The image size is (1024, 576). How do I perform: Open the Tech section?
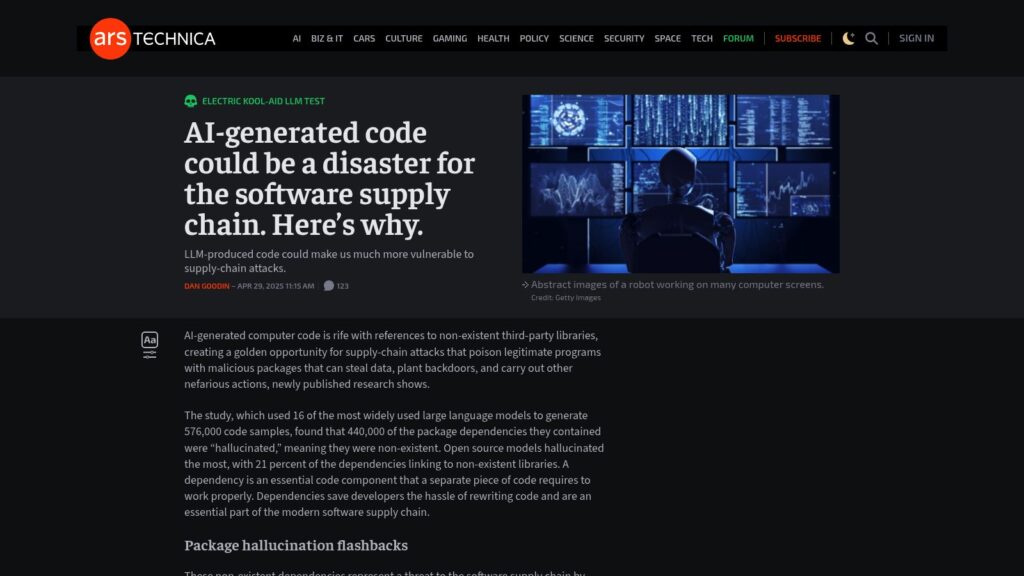[x=702, y=39]
